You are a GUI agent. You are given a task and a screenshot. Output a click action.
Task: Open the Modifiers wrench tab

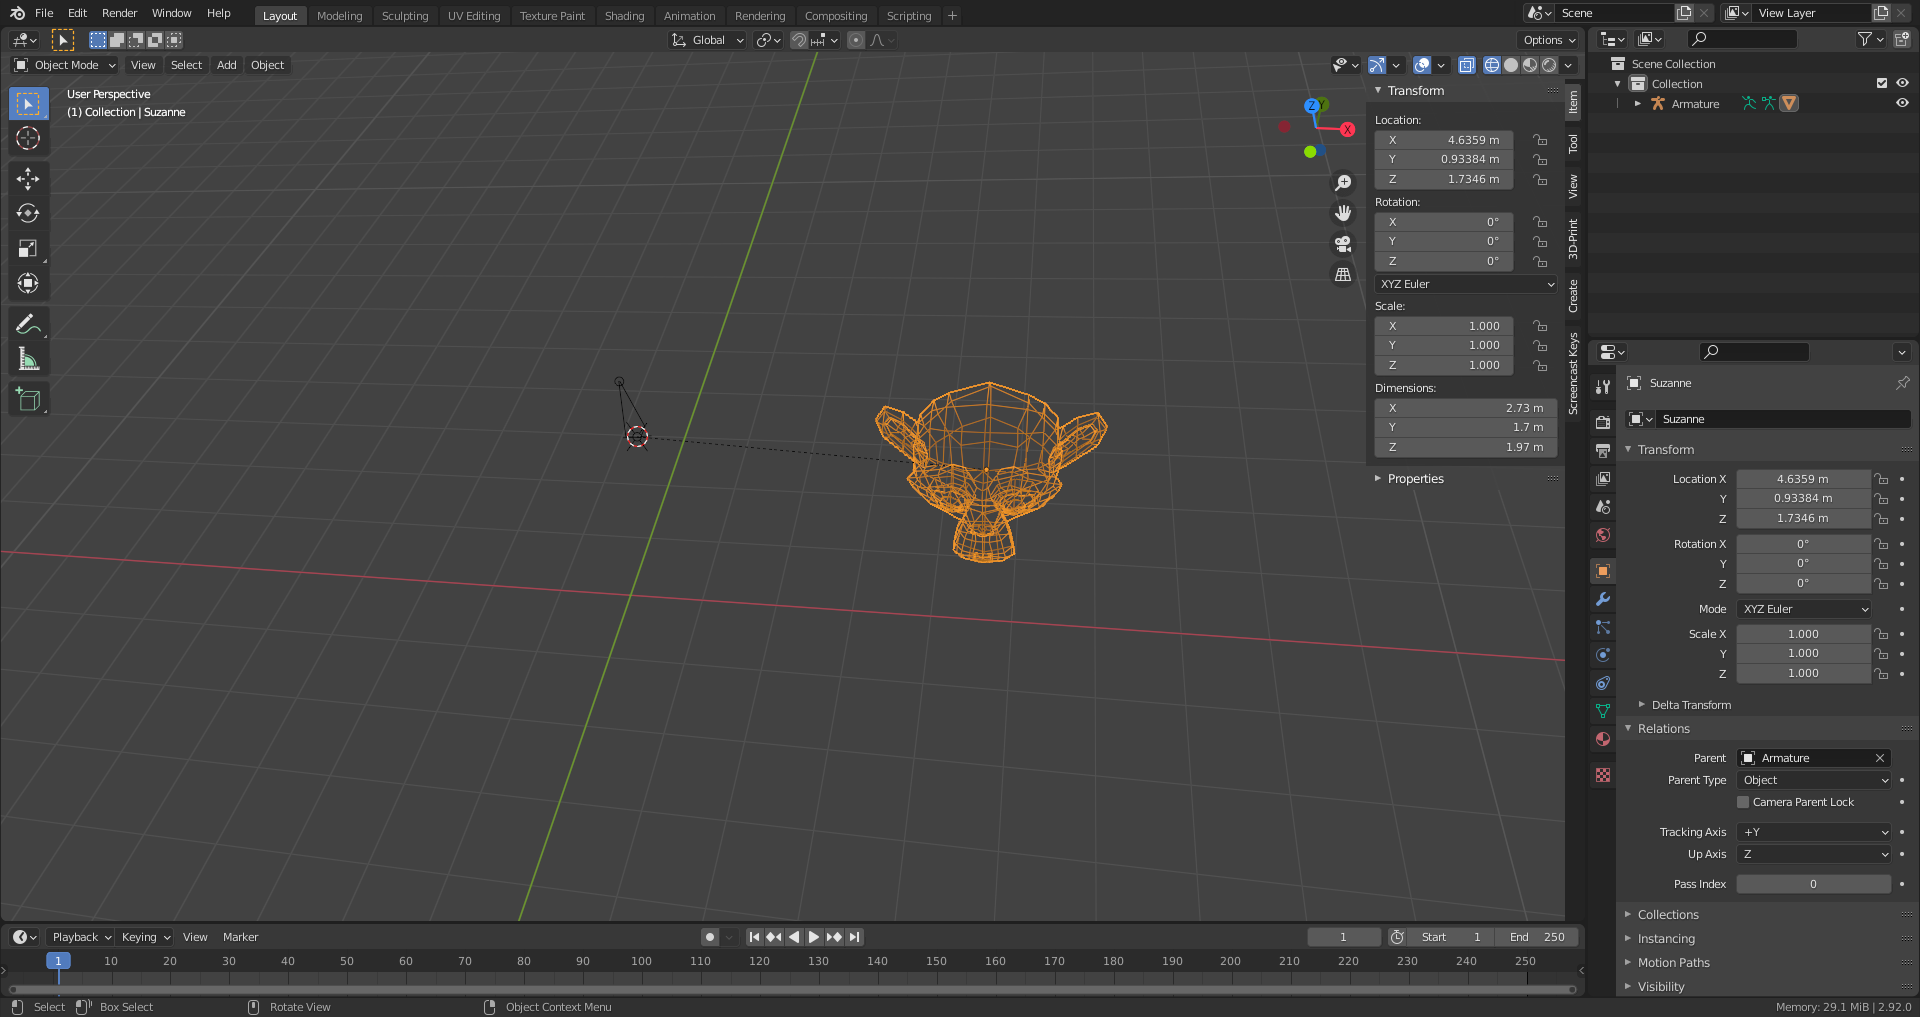[1603, 599]
